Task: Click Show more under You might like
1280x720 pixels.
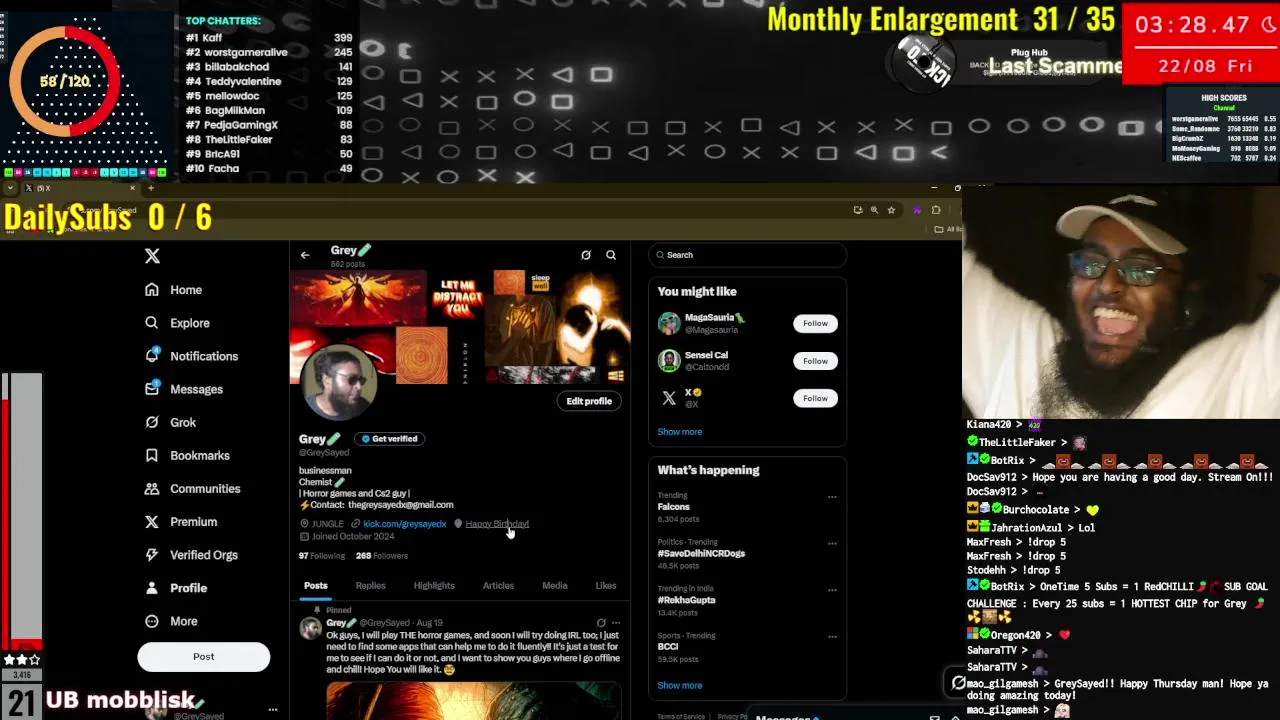Action: [680, 432]
